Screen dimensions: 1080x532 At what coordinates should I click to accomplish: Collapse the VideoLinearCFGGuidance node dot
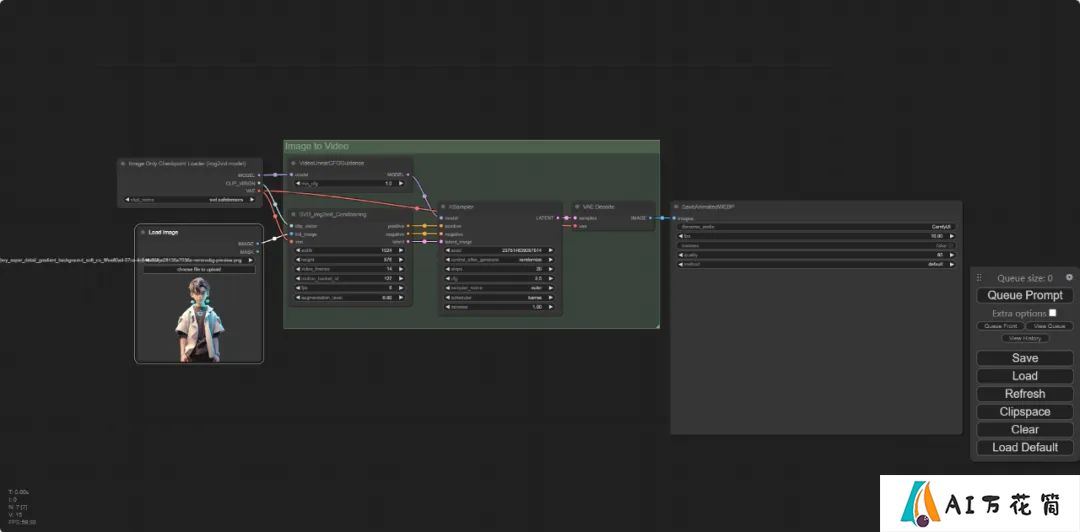[x=294, y=163]
